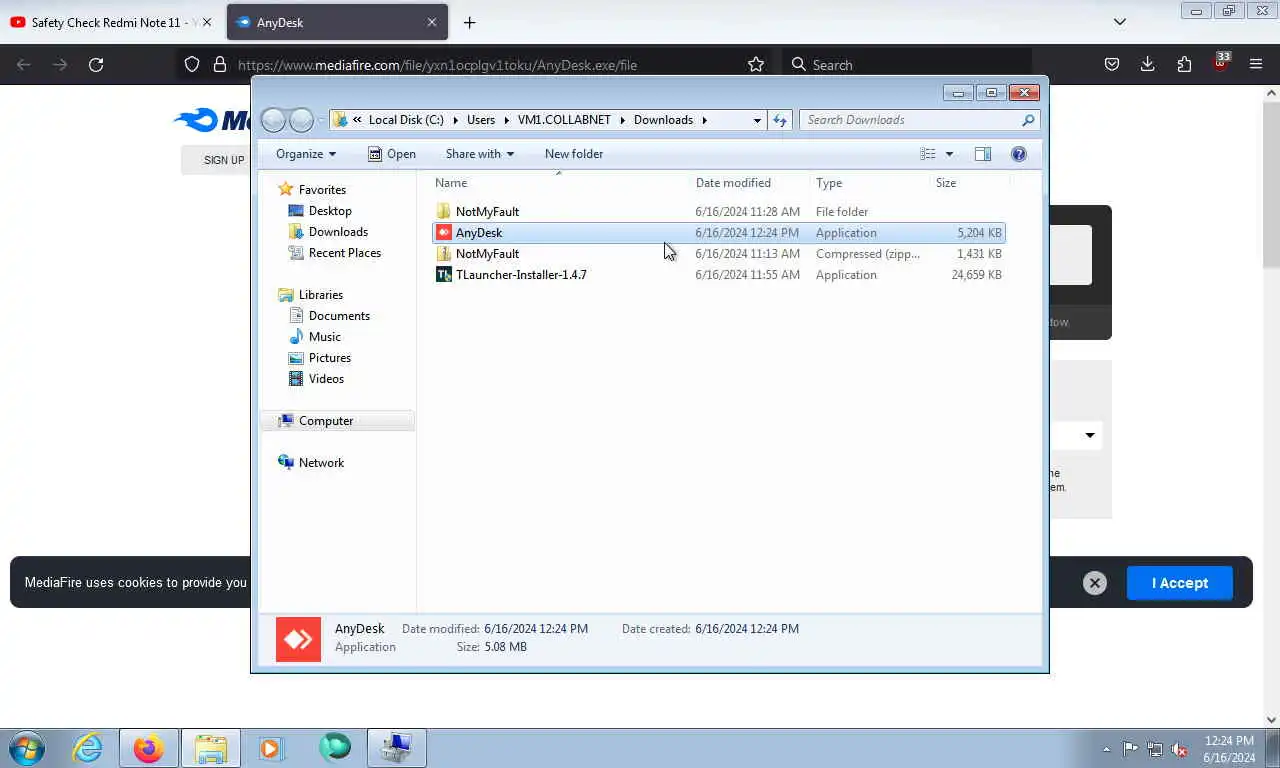The width and height of the screenshot is (1280, 768).
Task: Click the AnyDesk icon in the file list
Action: (444, 233)
